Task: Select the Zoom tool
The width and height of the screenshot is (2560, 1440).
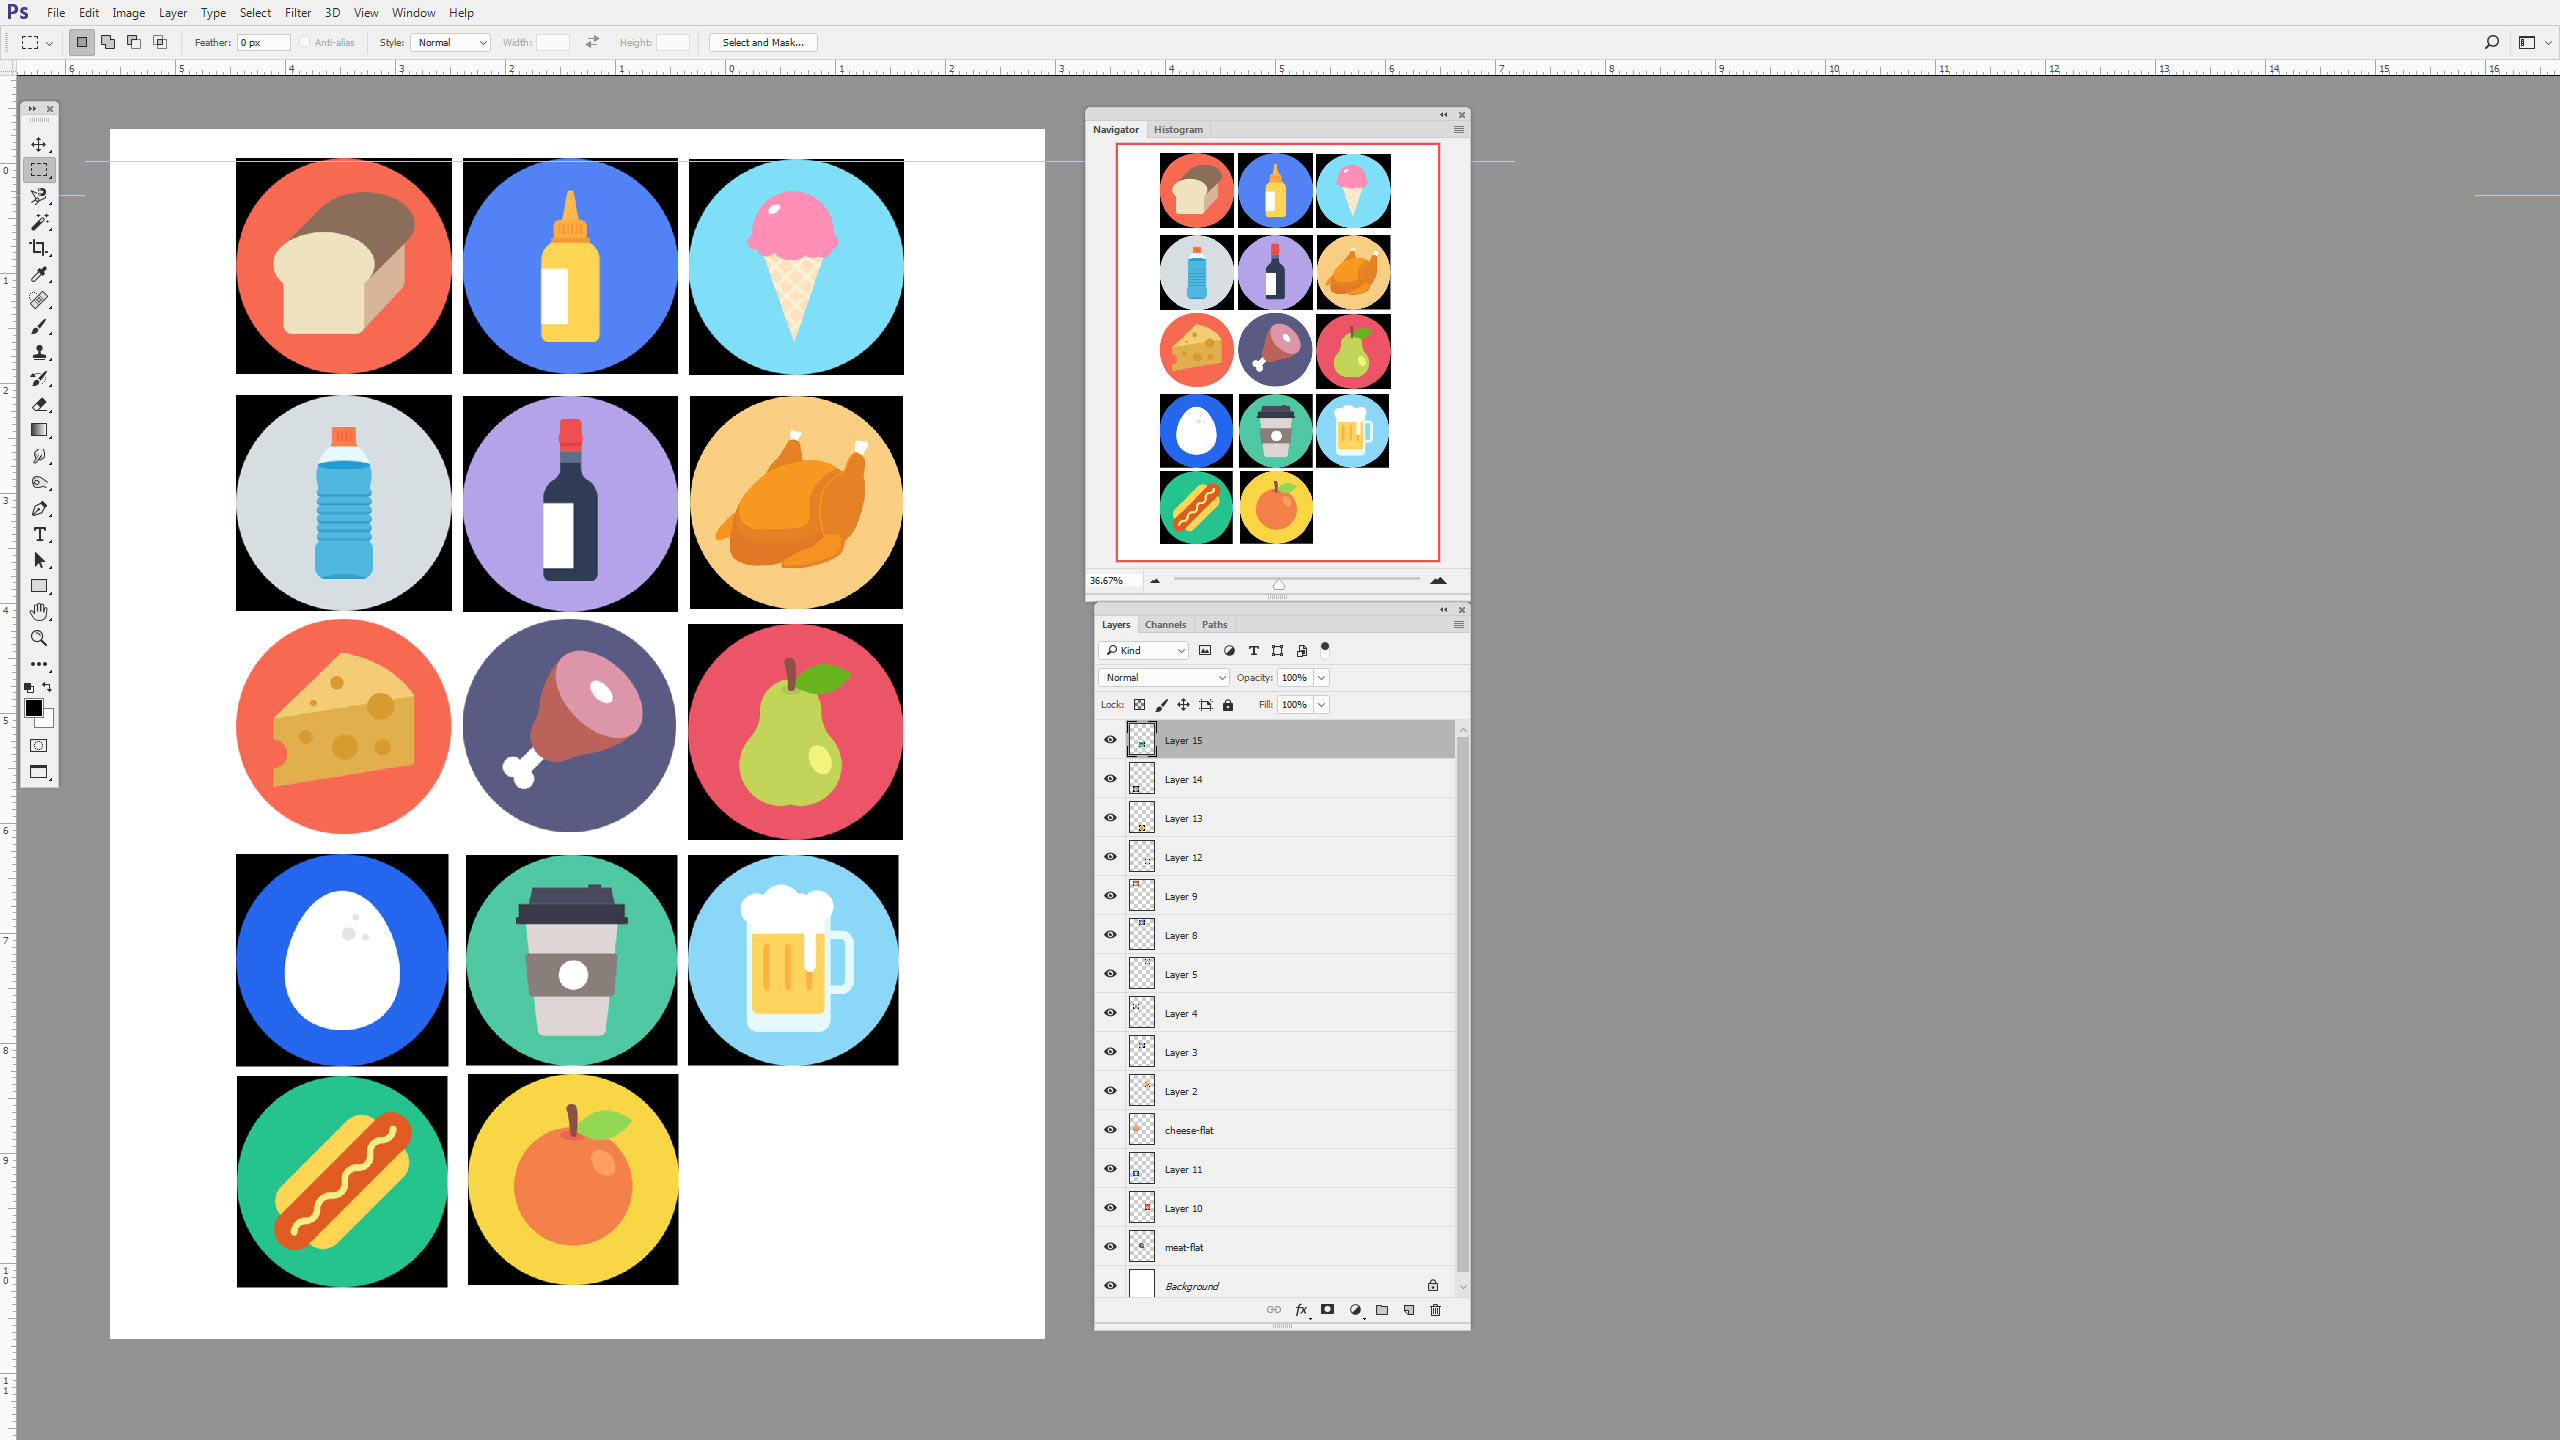Action: tap(39, 638)
